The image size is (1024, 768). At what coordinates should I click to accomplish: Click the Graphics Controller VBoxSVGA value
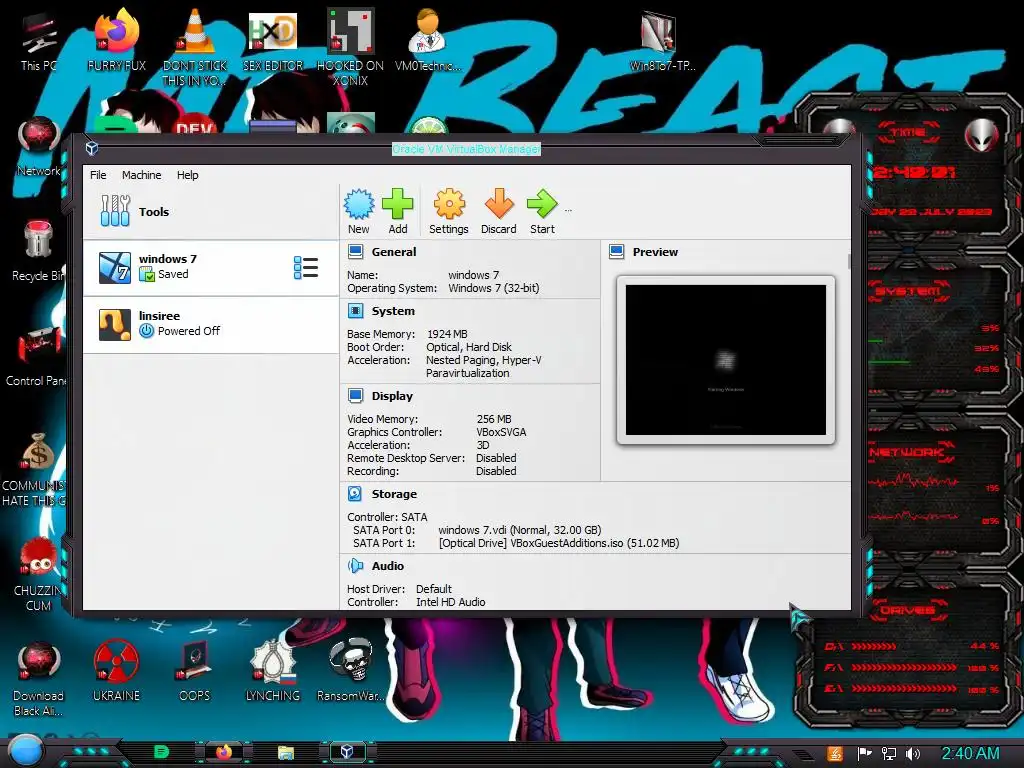(501, 432)
